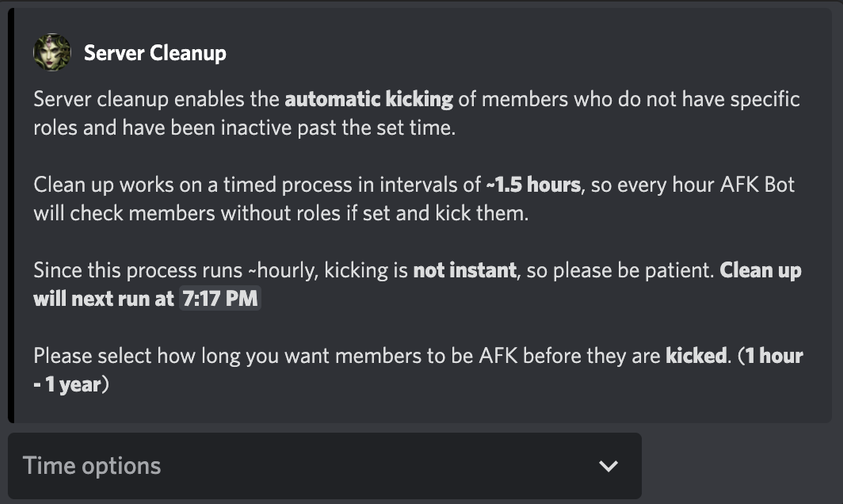Click the Server Cleanup embed title
The width and height of the screenshot is (843, 504).
tap(155, 53)
